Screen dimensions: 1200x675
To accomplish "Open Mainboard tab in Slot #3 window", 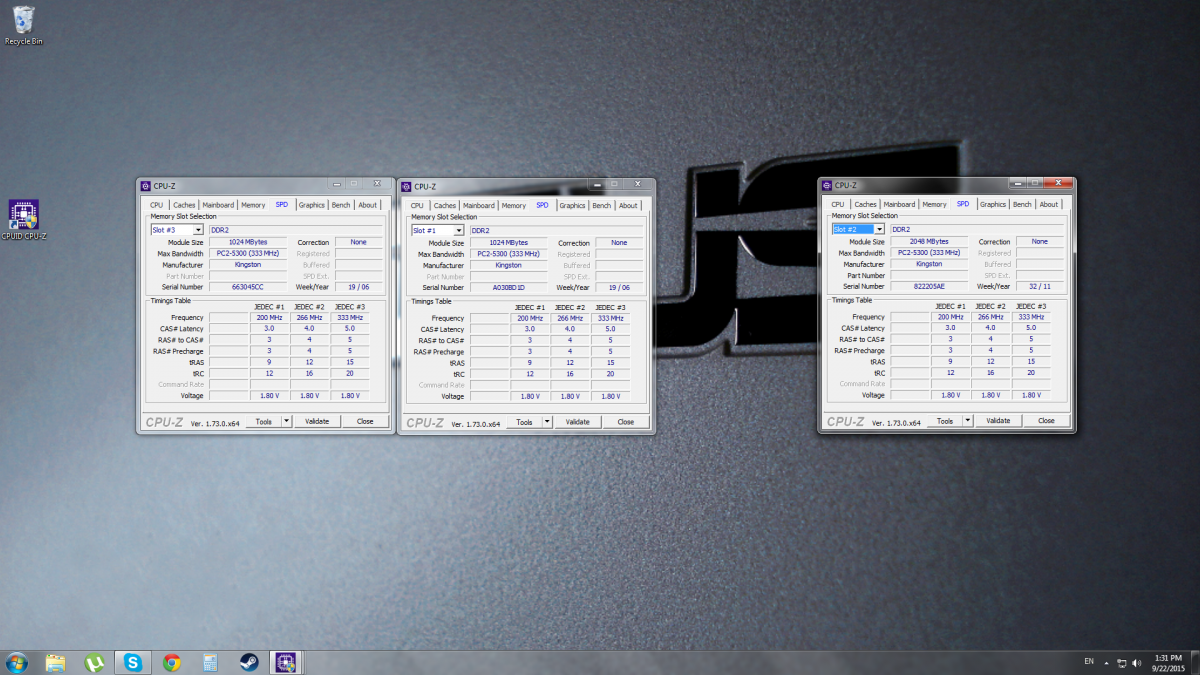I will (x=218, y=205).
